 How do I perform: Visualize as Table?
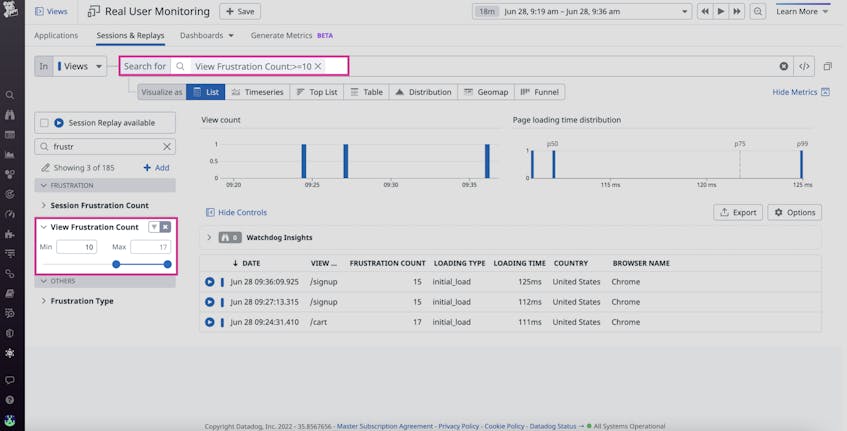pos(366,92)
